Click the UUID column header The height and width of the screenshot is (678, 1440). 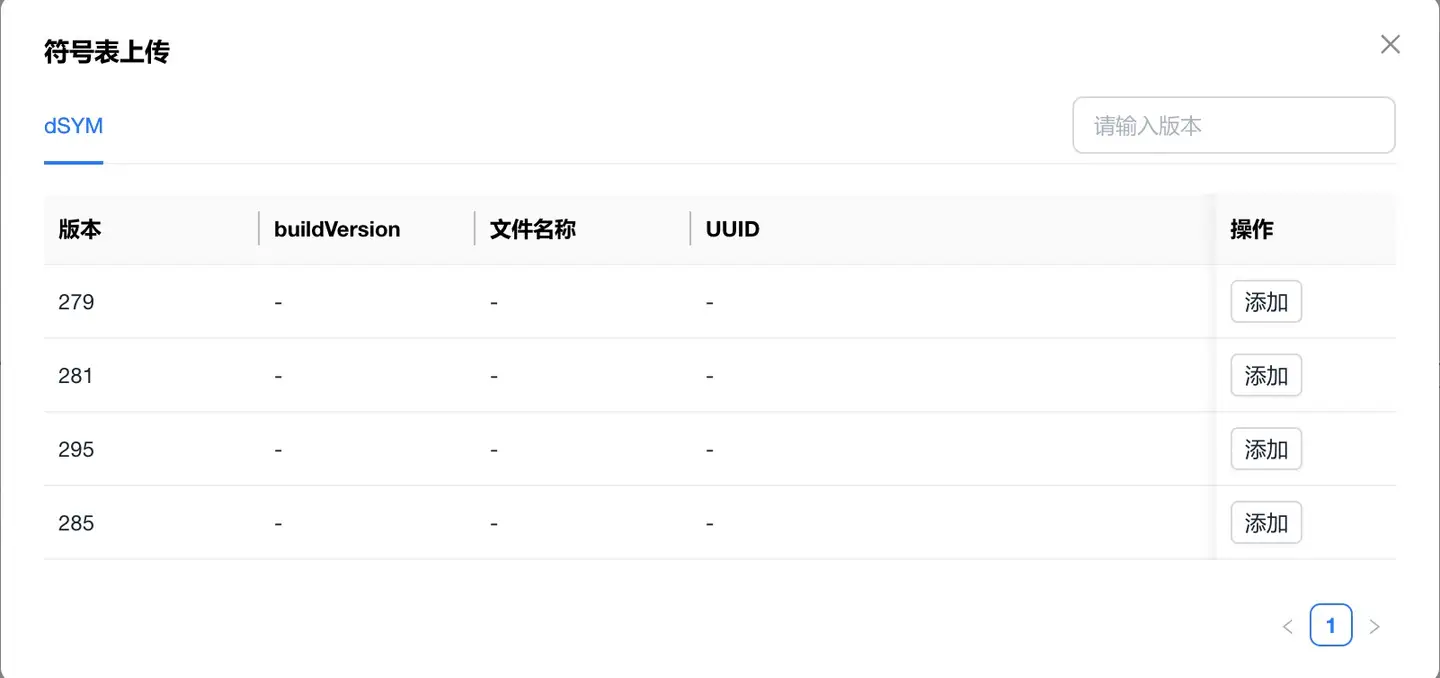[x=733, y=229]
